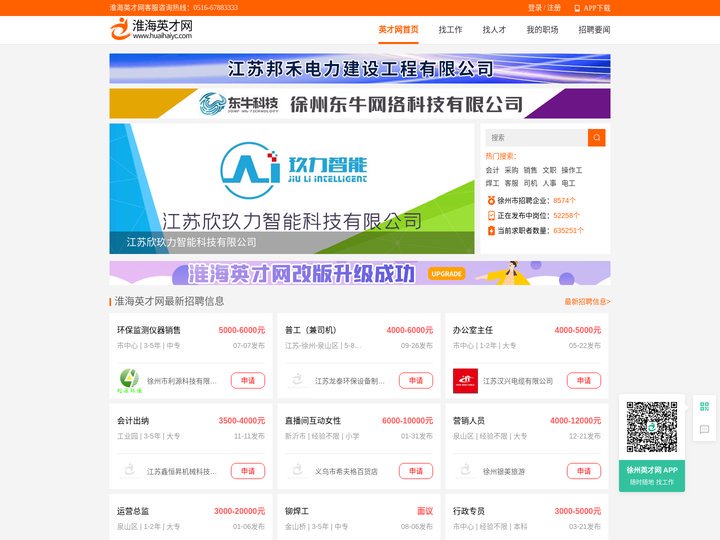Open the 我的职场 navigation tab
This screenshot has width=720, height=540.
coord(542,30)
